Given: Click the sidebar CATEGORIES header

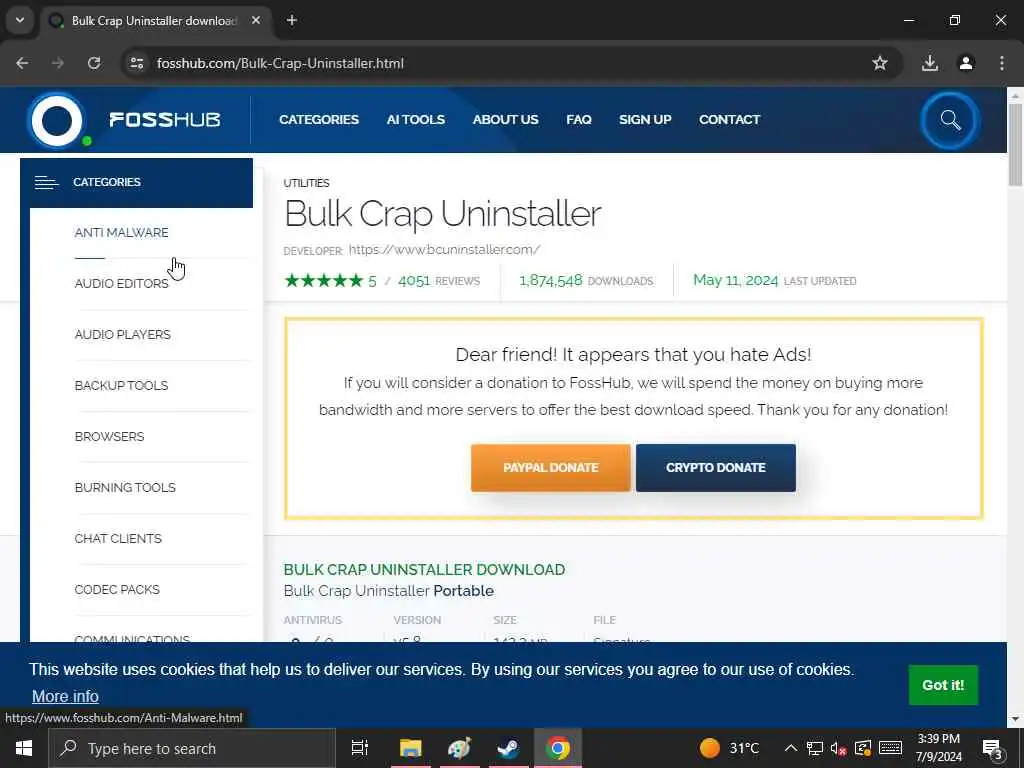Looking at the screenshot, I should pos(136,182).
